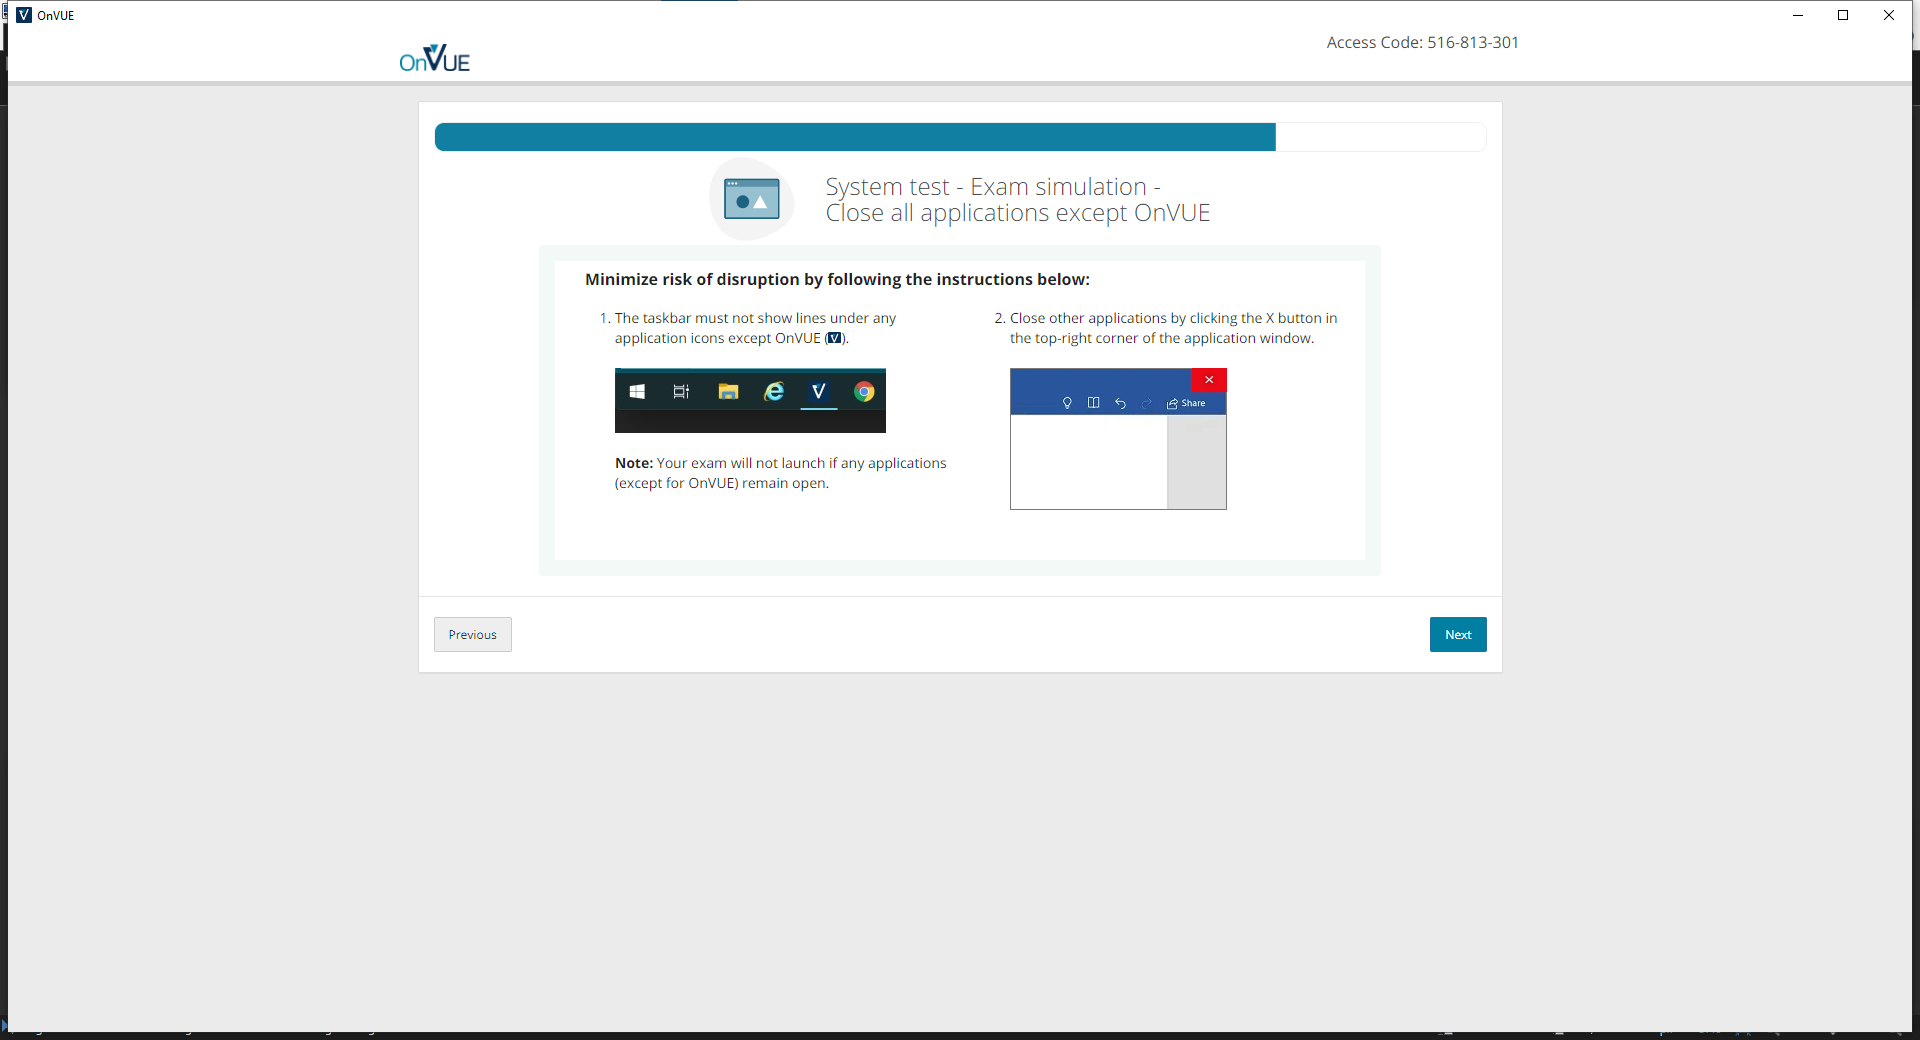Click the OnVUE title bar app icon
Viewport: 1920px width, 1040px height.
24,15
